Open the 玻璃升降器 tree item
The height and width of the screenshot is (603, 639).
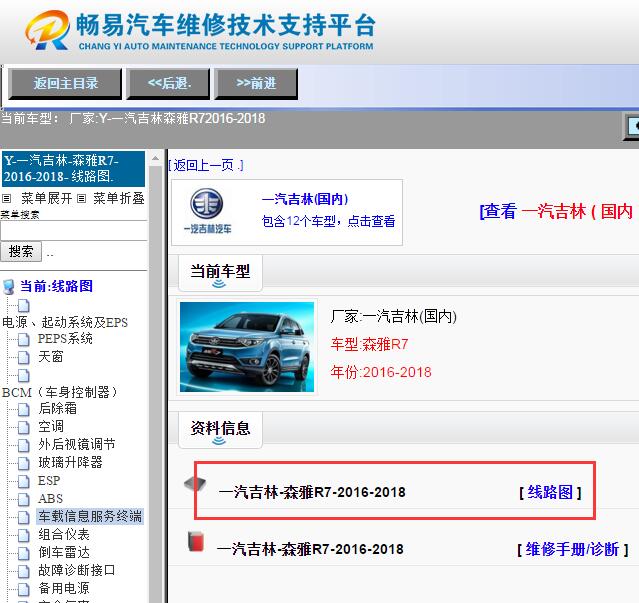[x=70, y=462]
